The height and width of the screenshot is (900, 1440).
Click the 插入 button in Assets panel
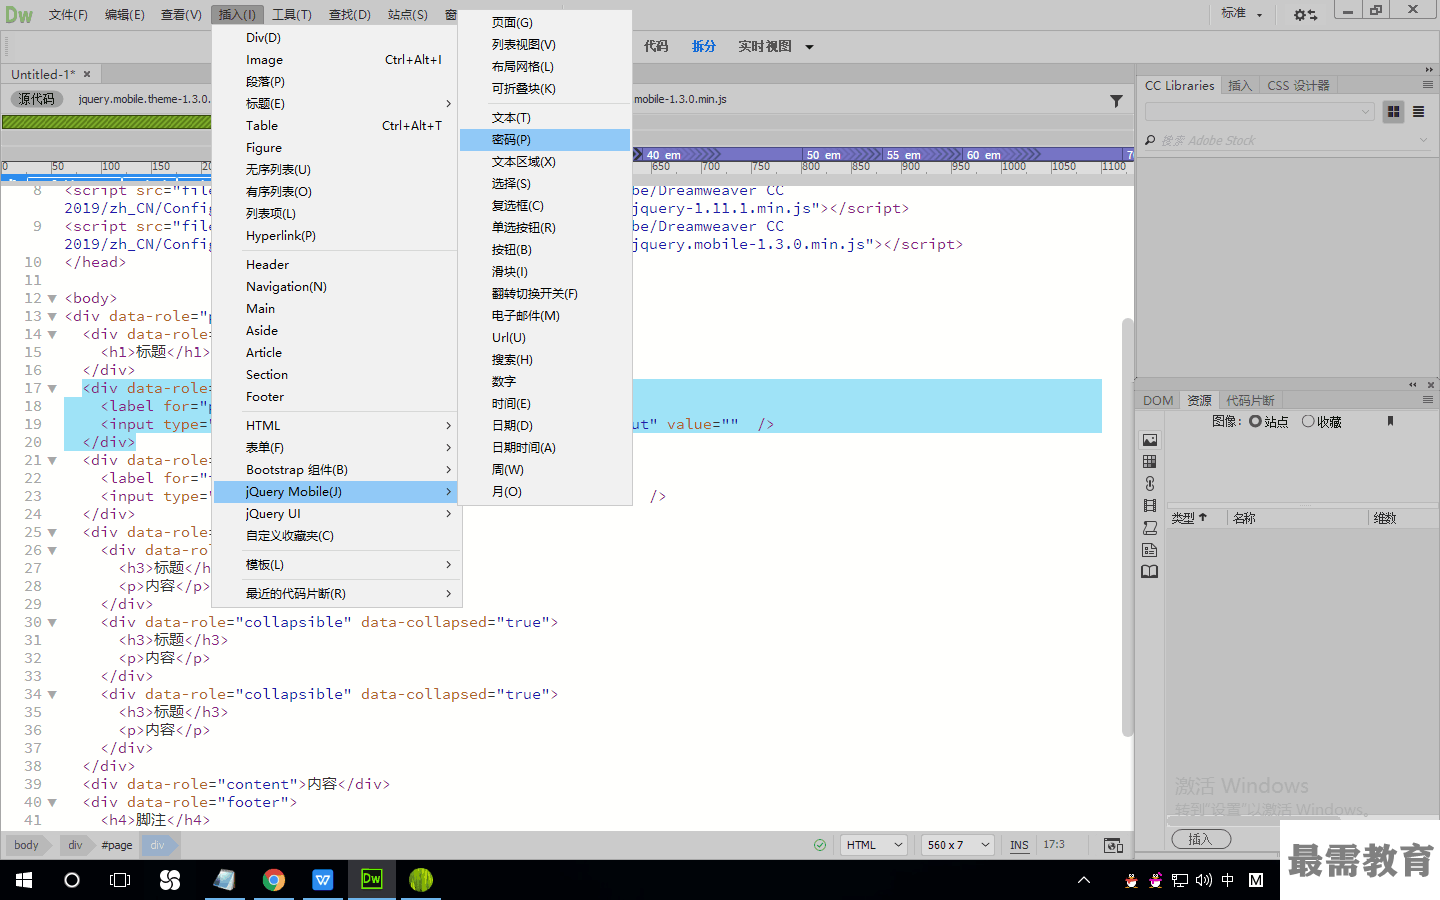pyautogui.click(x=1200, y=840)
